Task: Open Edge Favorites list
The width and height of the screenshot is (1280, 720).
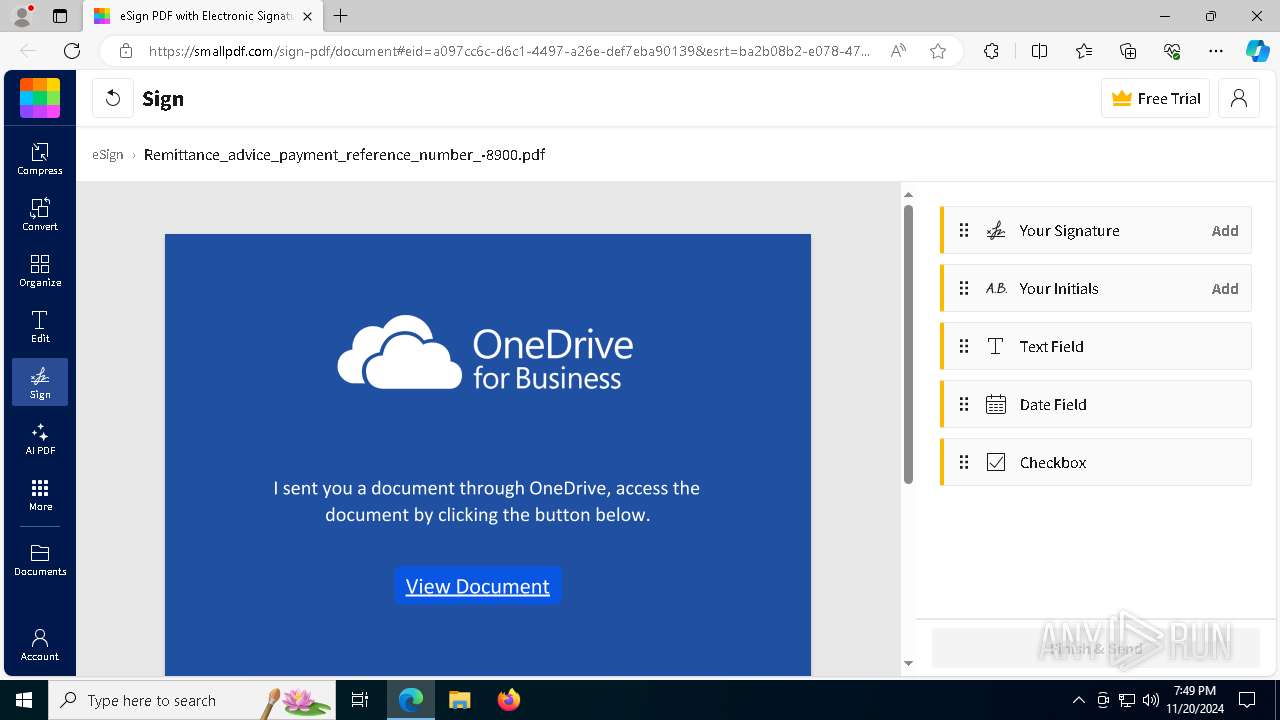Action: click(1084, 51)
